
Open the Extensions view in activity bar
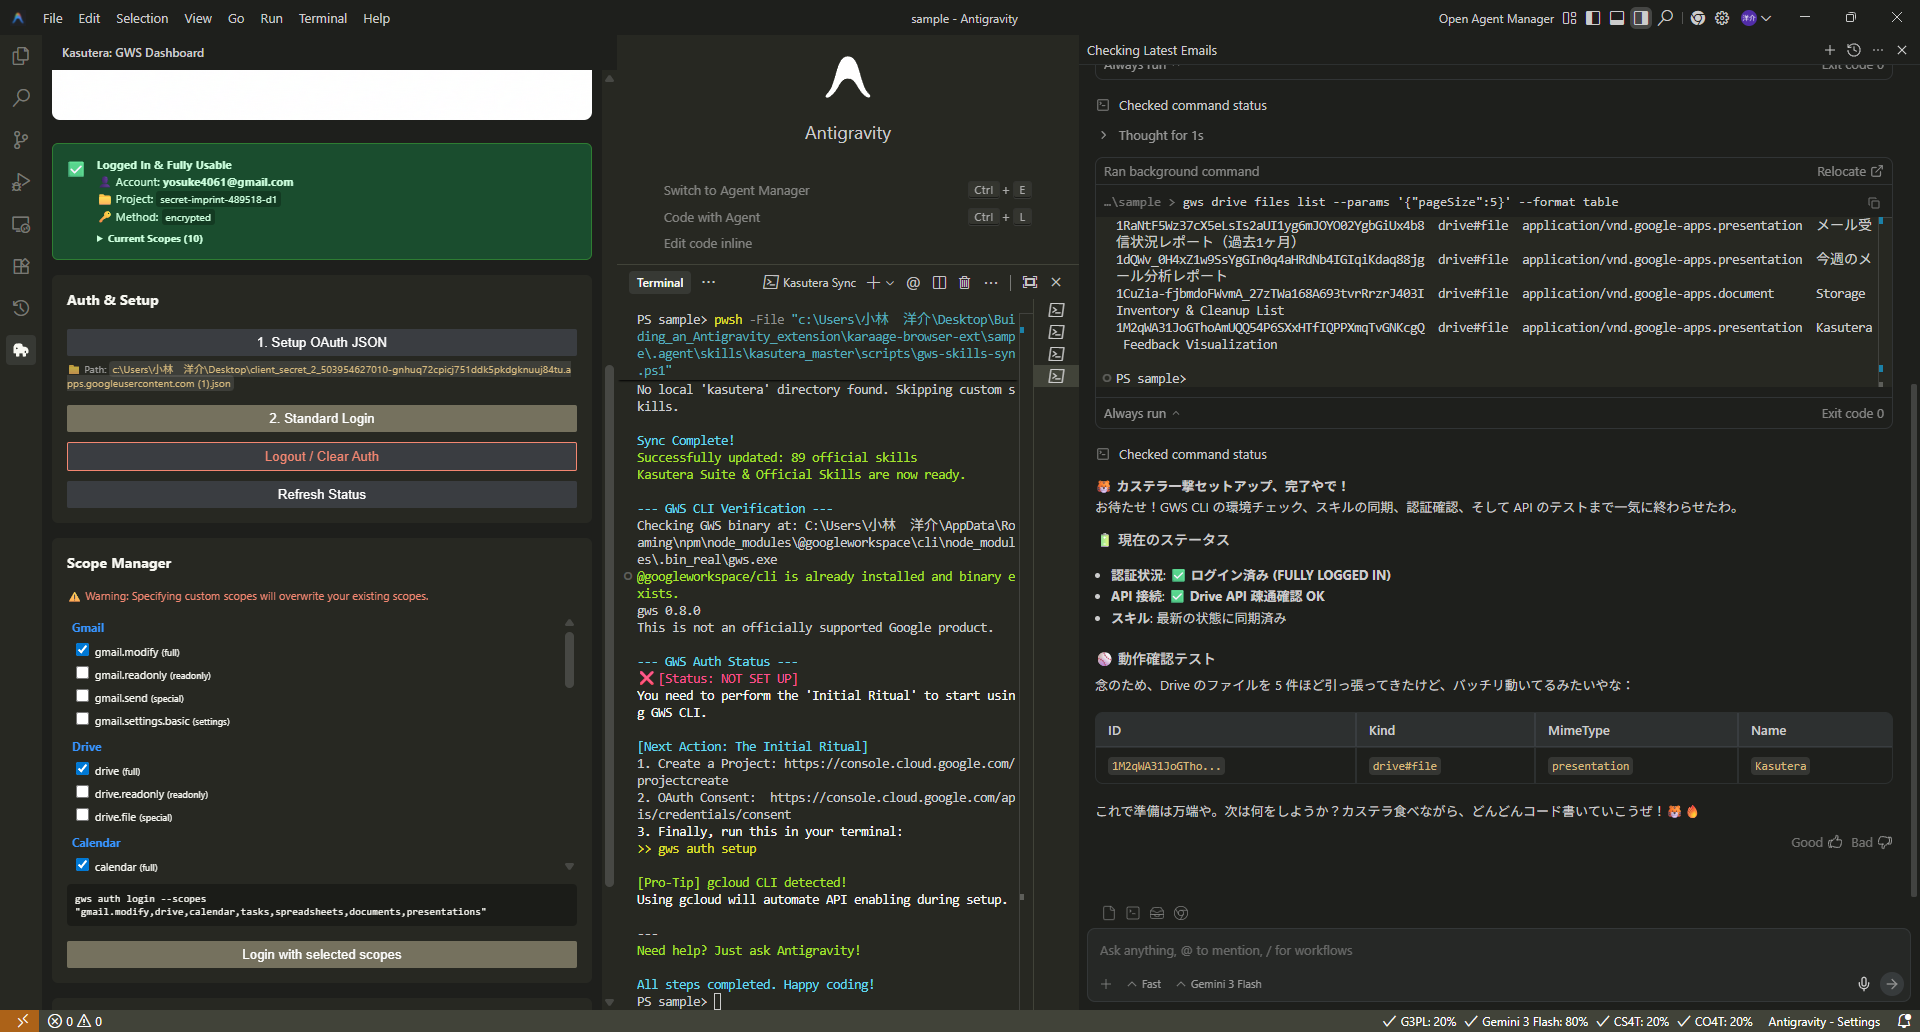[x=20, y=266]
